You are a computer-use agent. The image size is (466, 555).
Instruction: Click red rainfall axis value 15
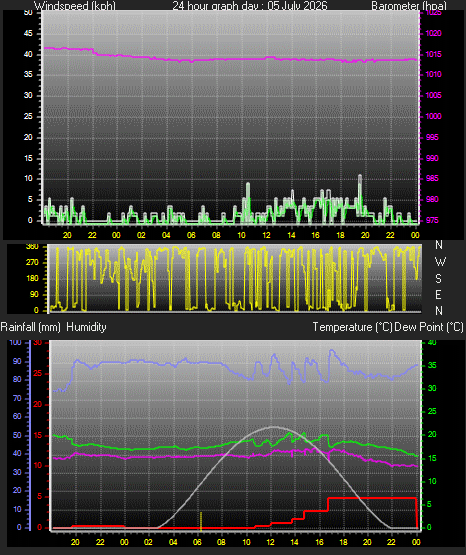coord(37,435)
